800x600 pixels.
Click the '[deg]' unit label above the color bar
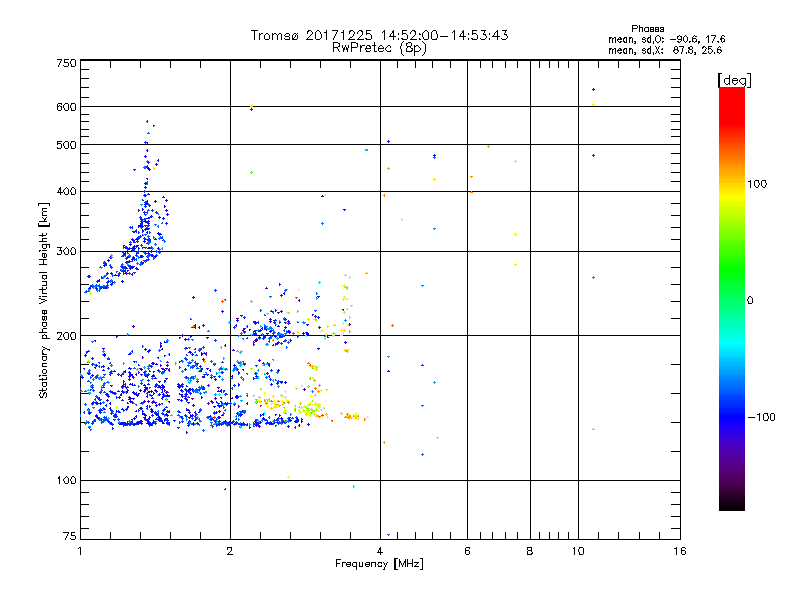pos(734,80)
